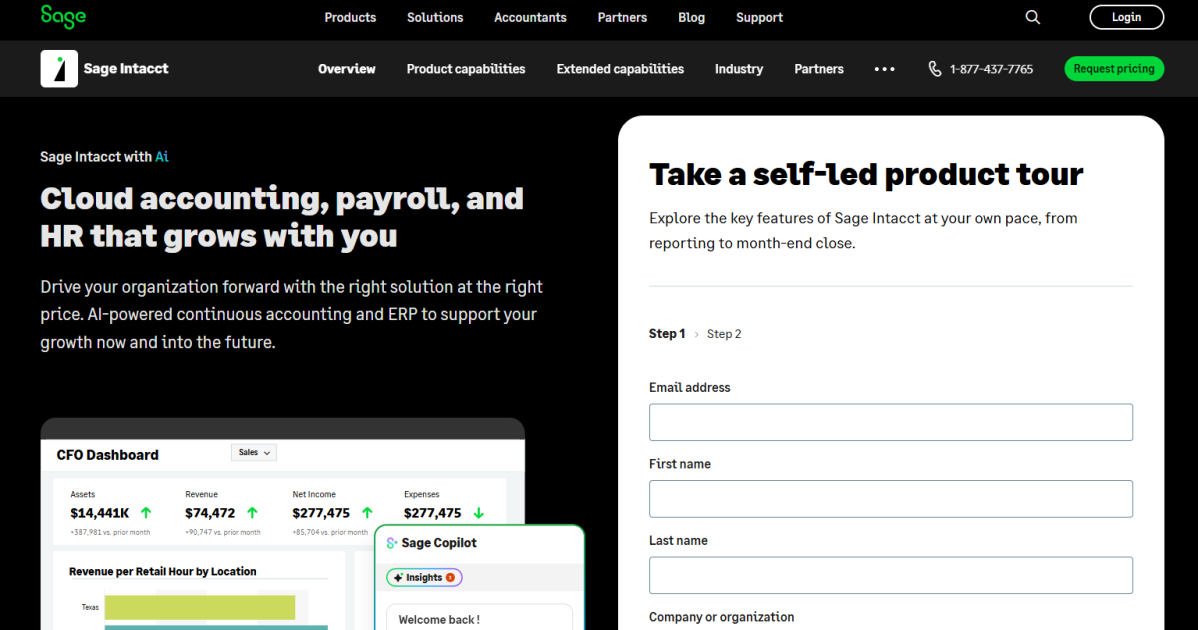Select the Industry tab
This screenshot has height=630, width=1198.
[x=739, y=69]
